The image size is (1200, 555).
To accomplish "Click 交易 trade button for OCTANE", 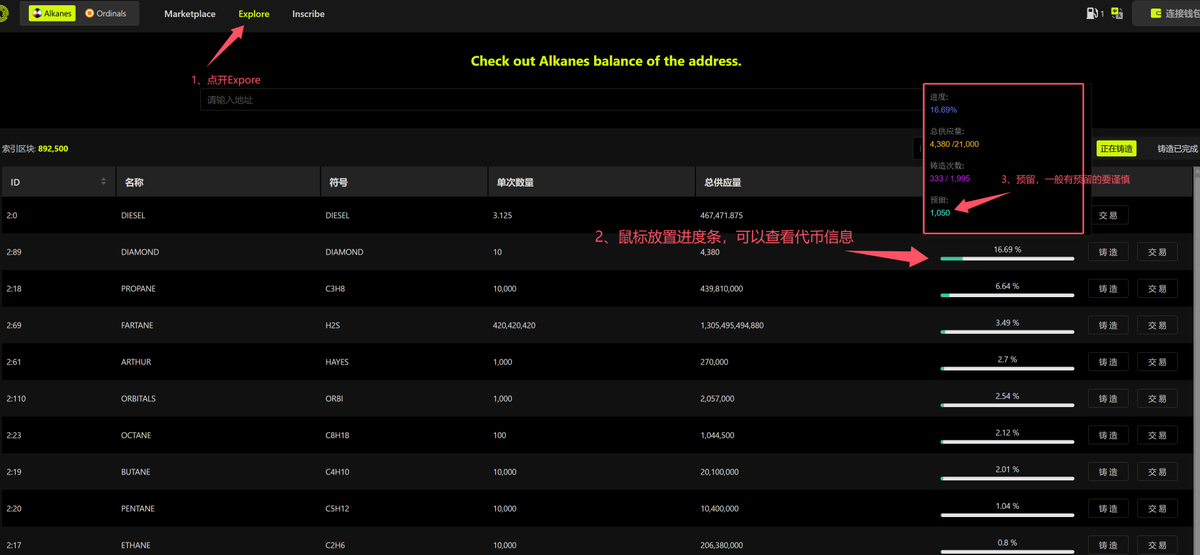I will [1157, 435].
